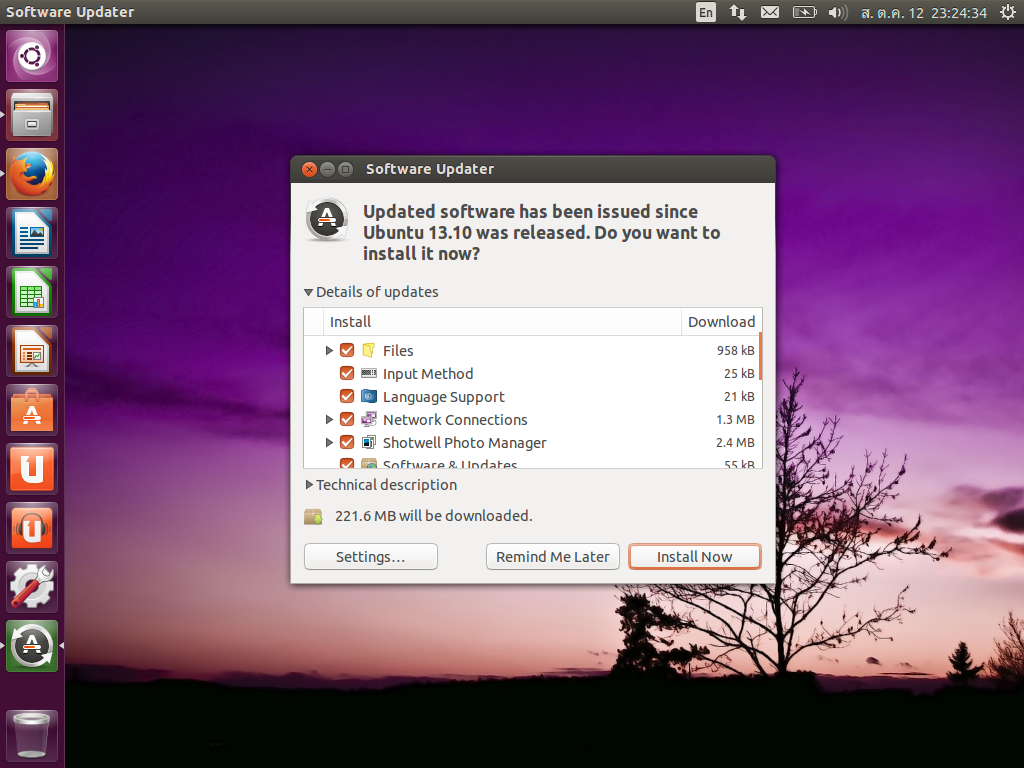This screenshot has height=768, width=1024.
Task: Open the battery status indicator
Action: (x=804, y=12)
